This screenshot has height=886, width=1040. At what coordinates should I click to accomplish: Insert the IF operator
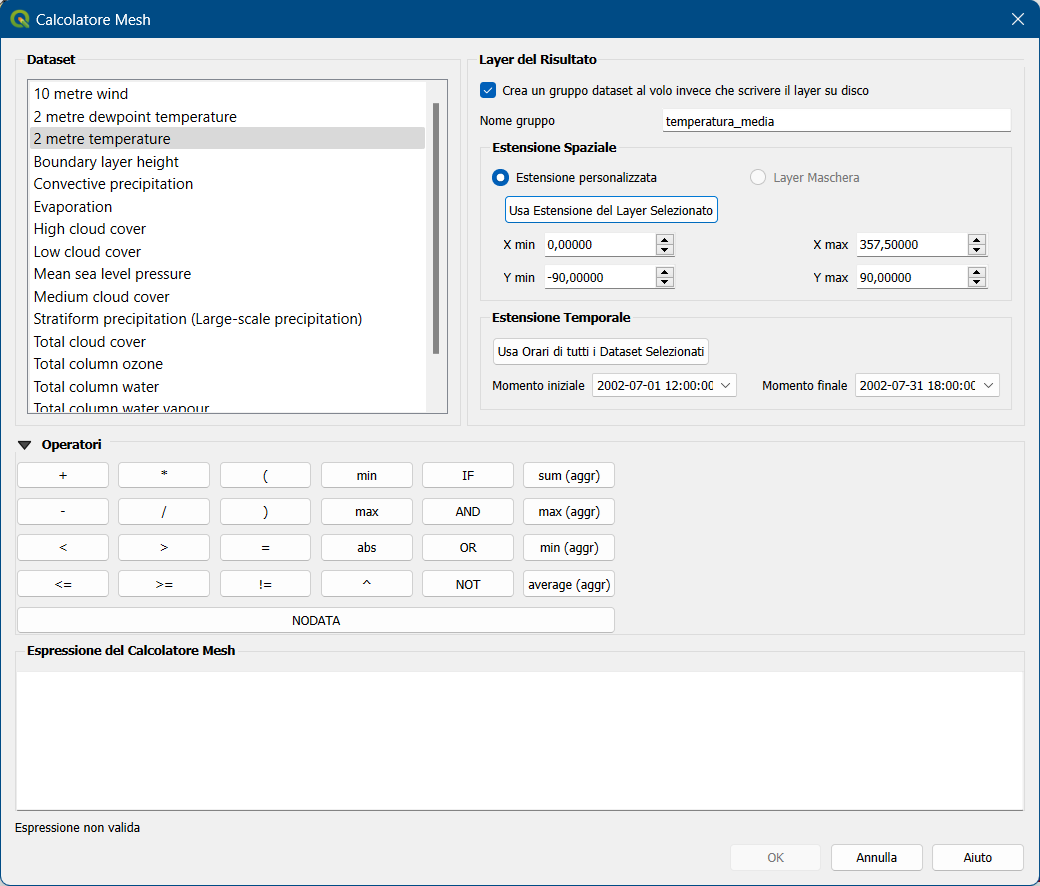[468, 475]
